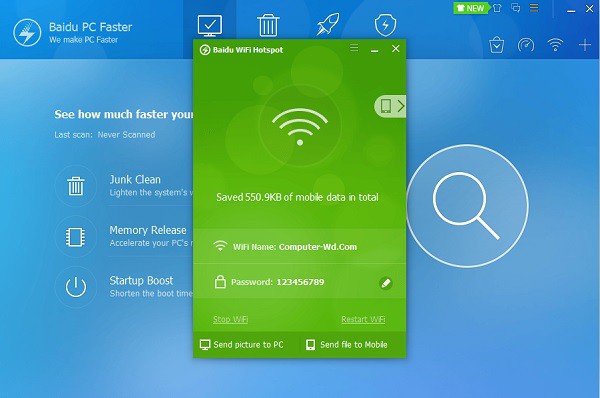600x398 pixels.
Task: Open the WiFi Hotspot window menu icon
Action: [354, 48]
